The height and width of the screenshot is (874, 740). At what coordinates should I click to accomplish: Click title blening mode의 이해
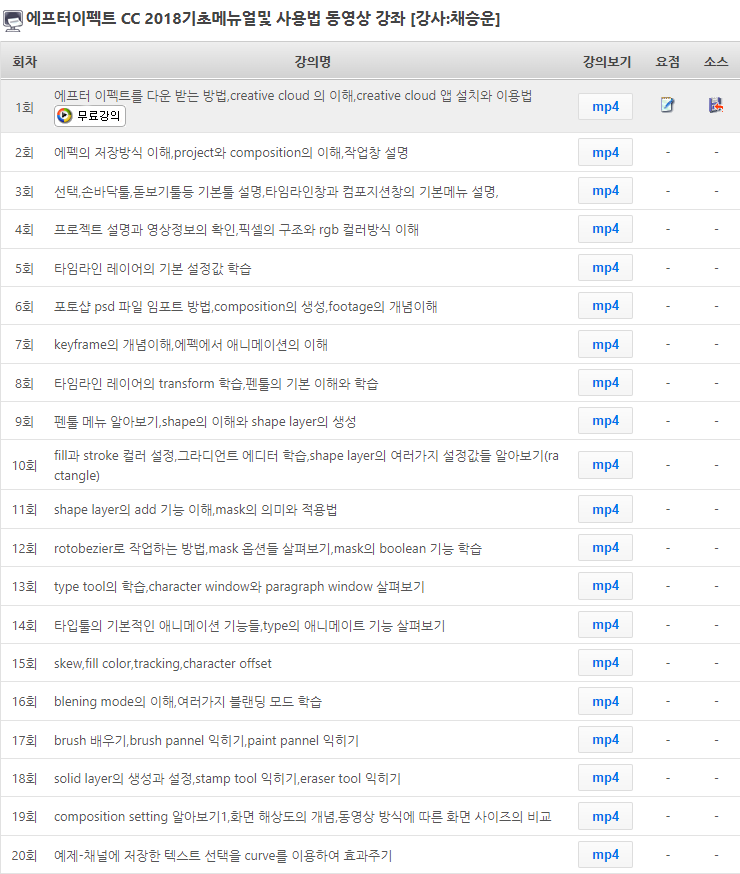pyautogui.click(x=188, y=702)
